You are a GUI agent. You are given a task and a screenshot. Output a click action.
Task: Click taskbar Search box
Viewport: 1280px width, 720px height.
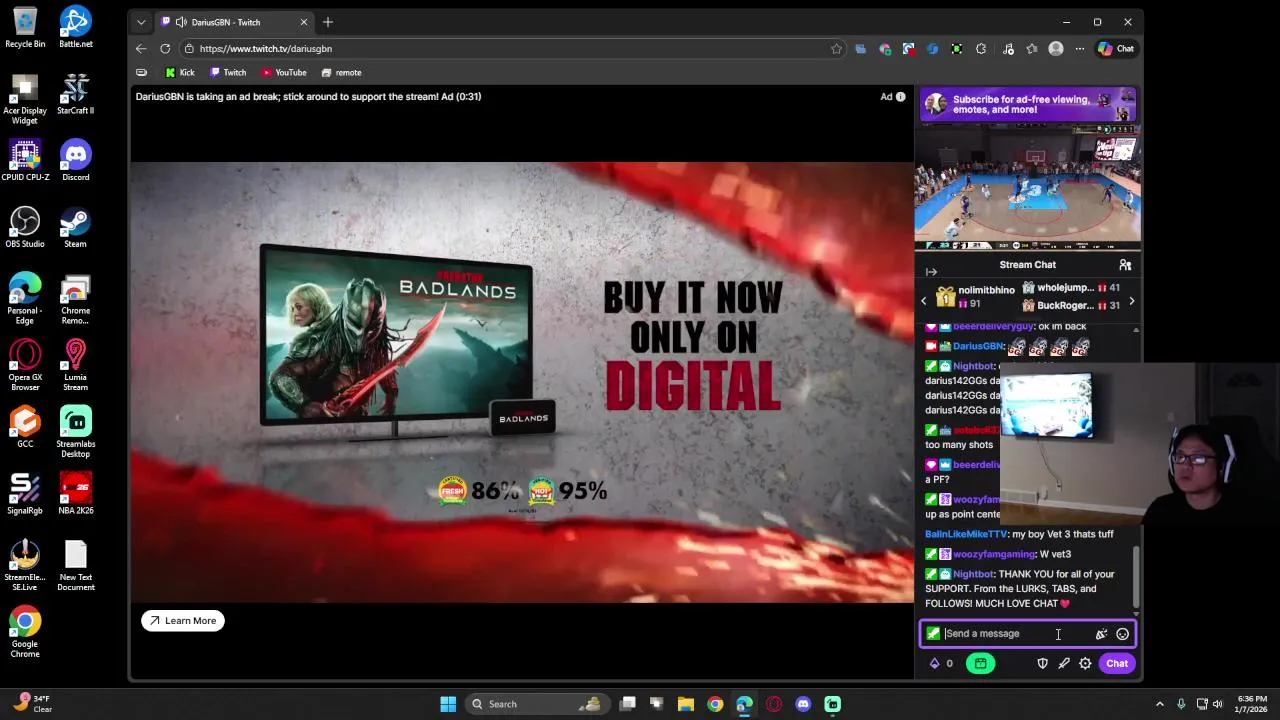pyautogui.click(x=536, y=704)
